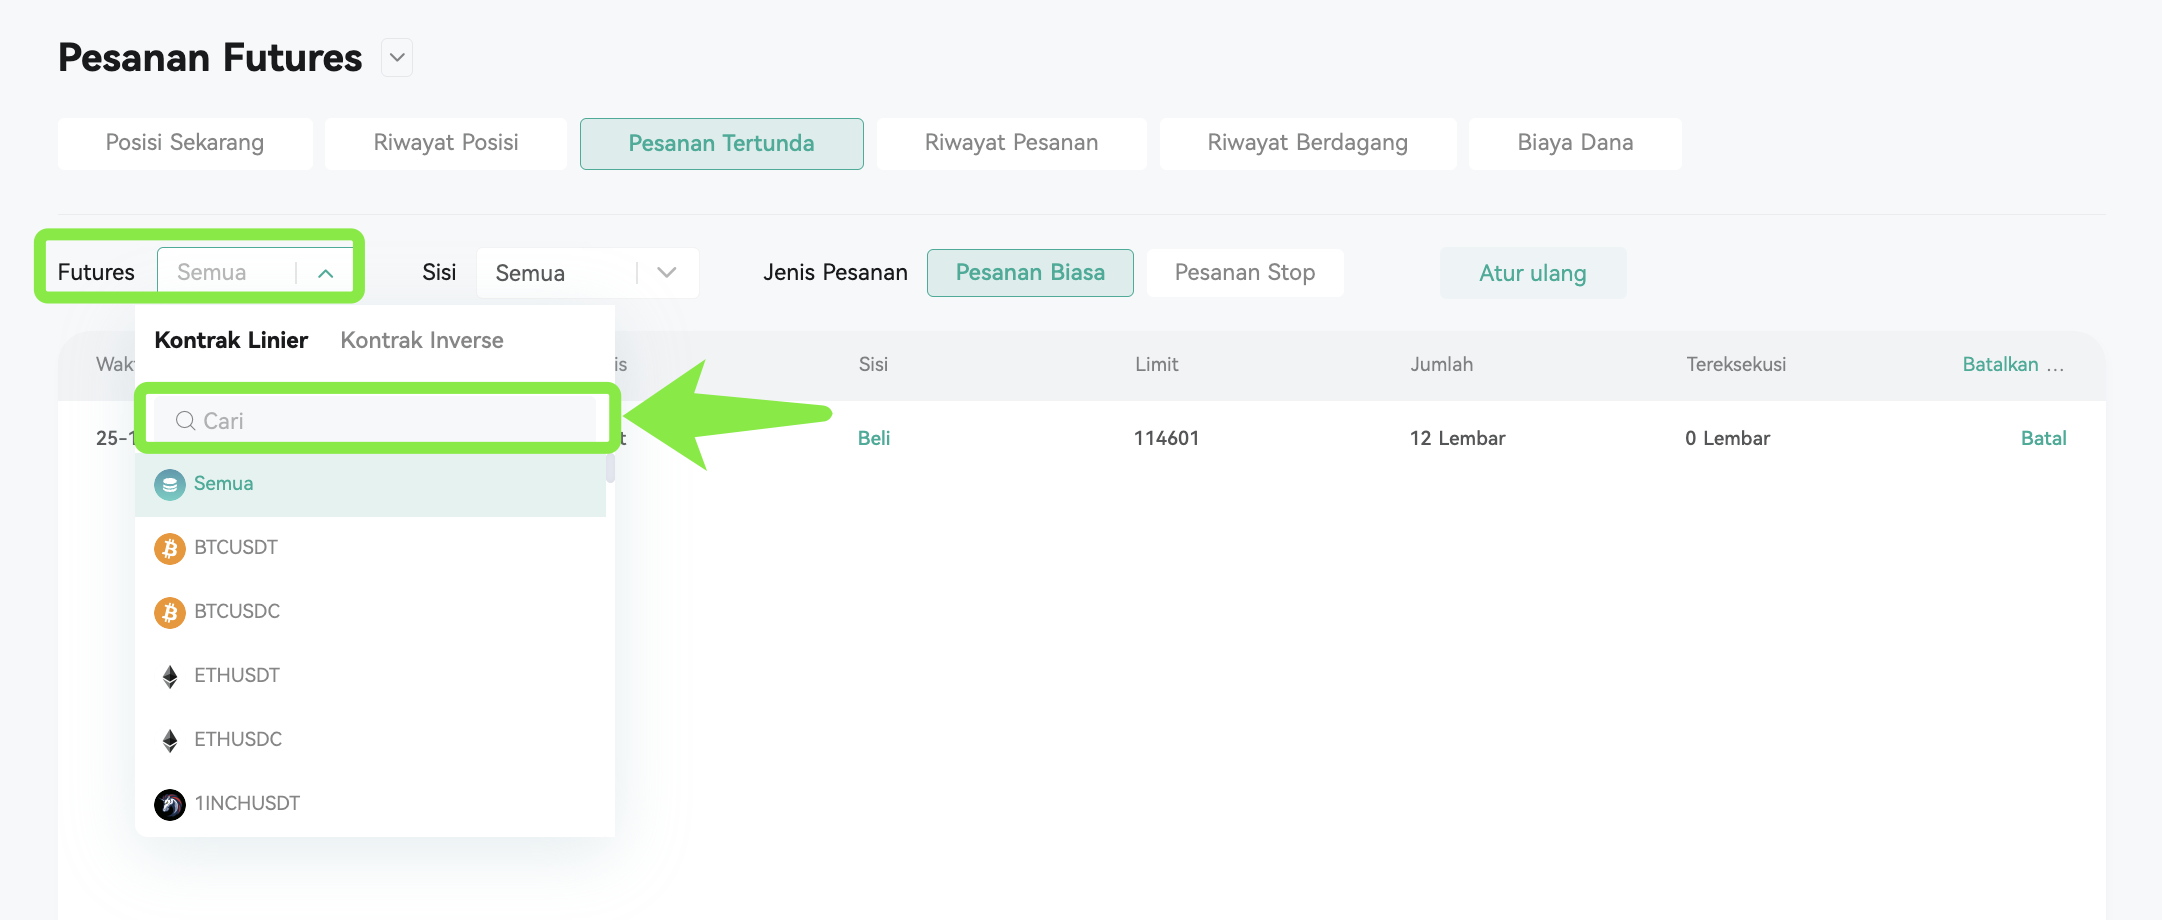
Task: Click Batalkan all orders link in header
Action: pyautogui.click(x=2013, y=364)
